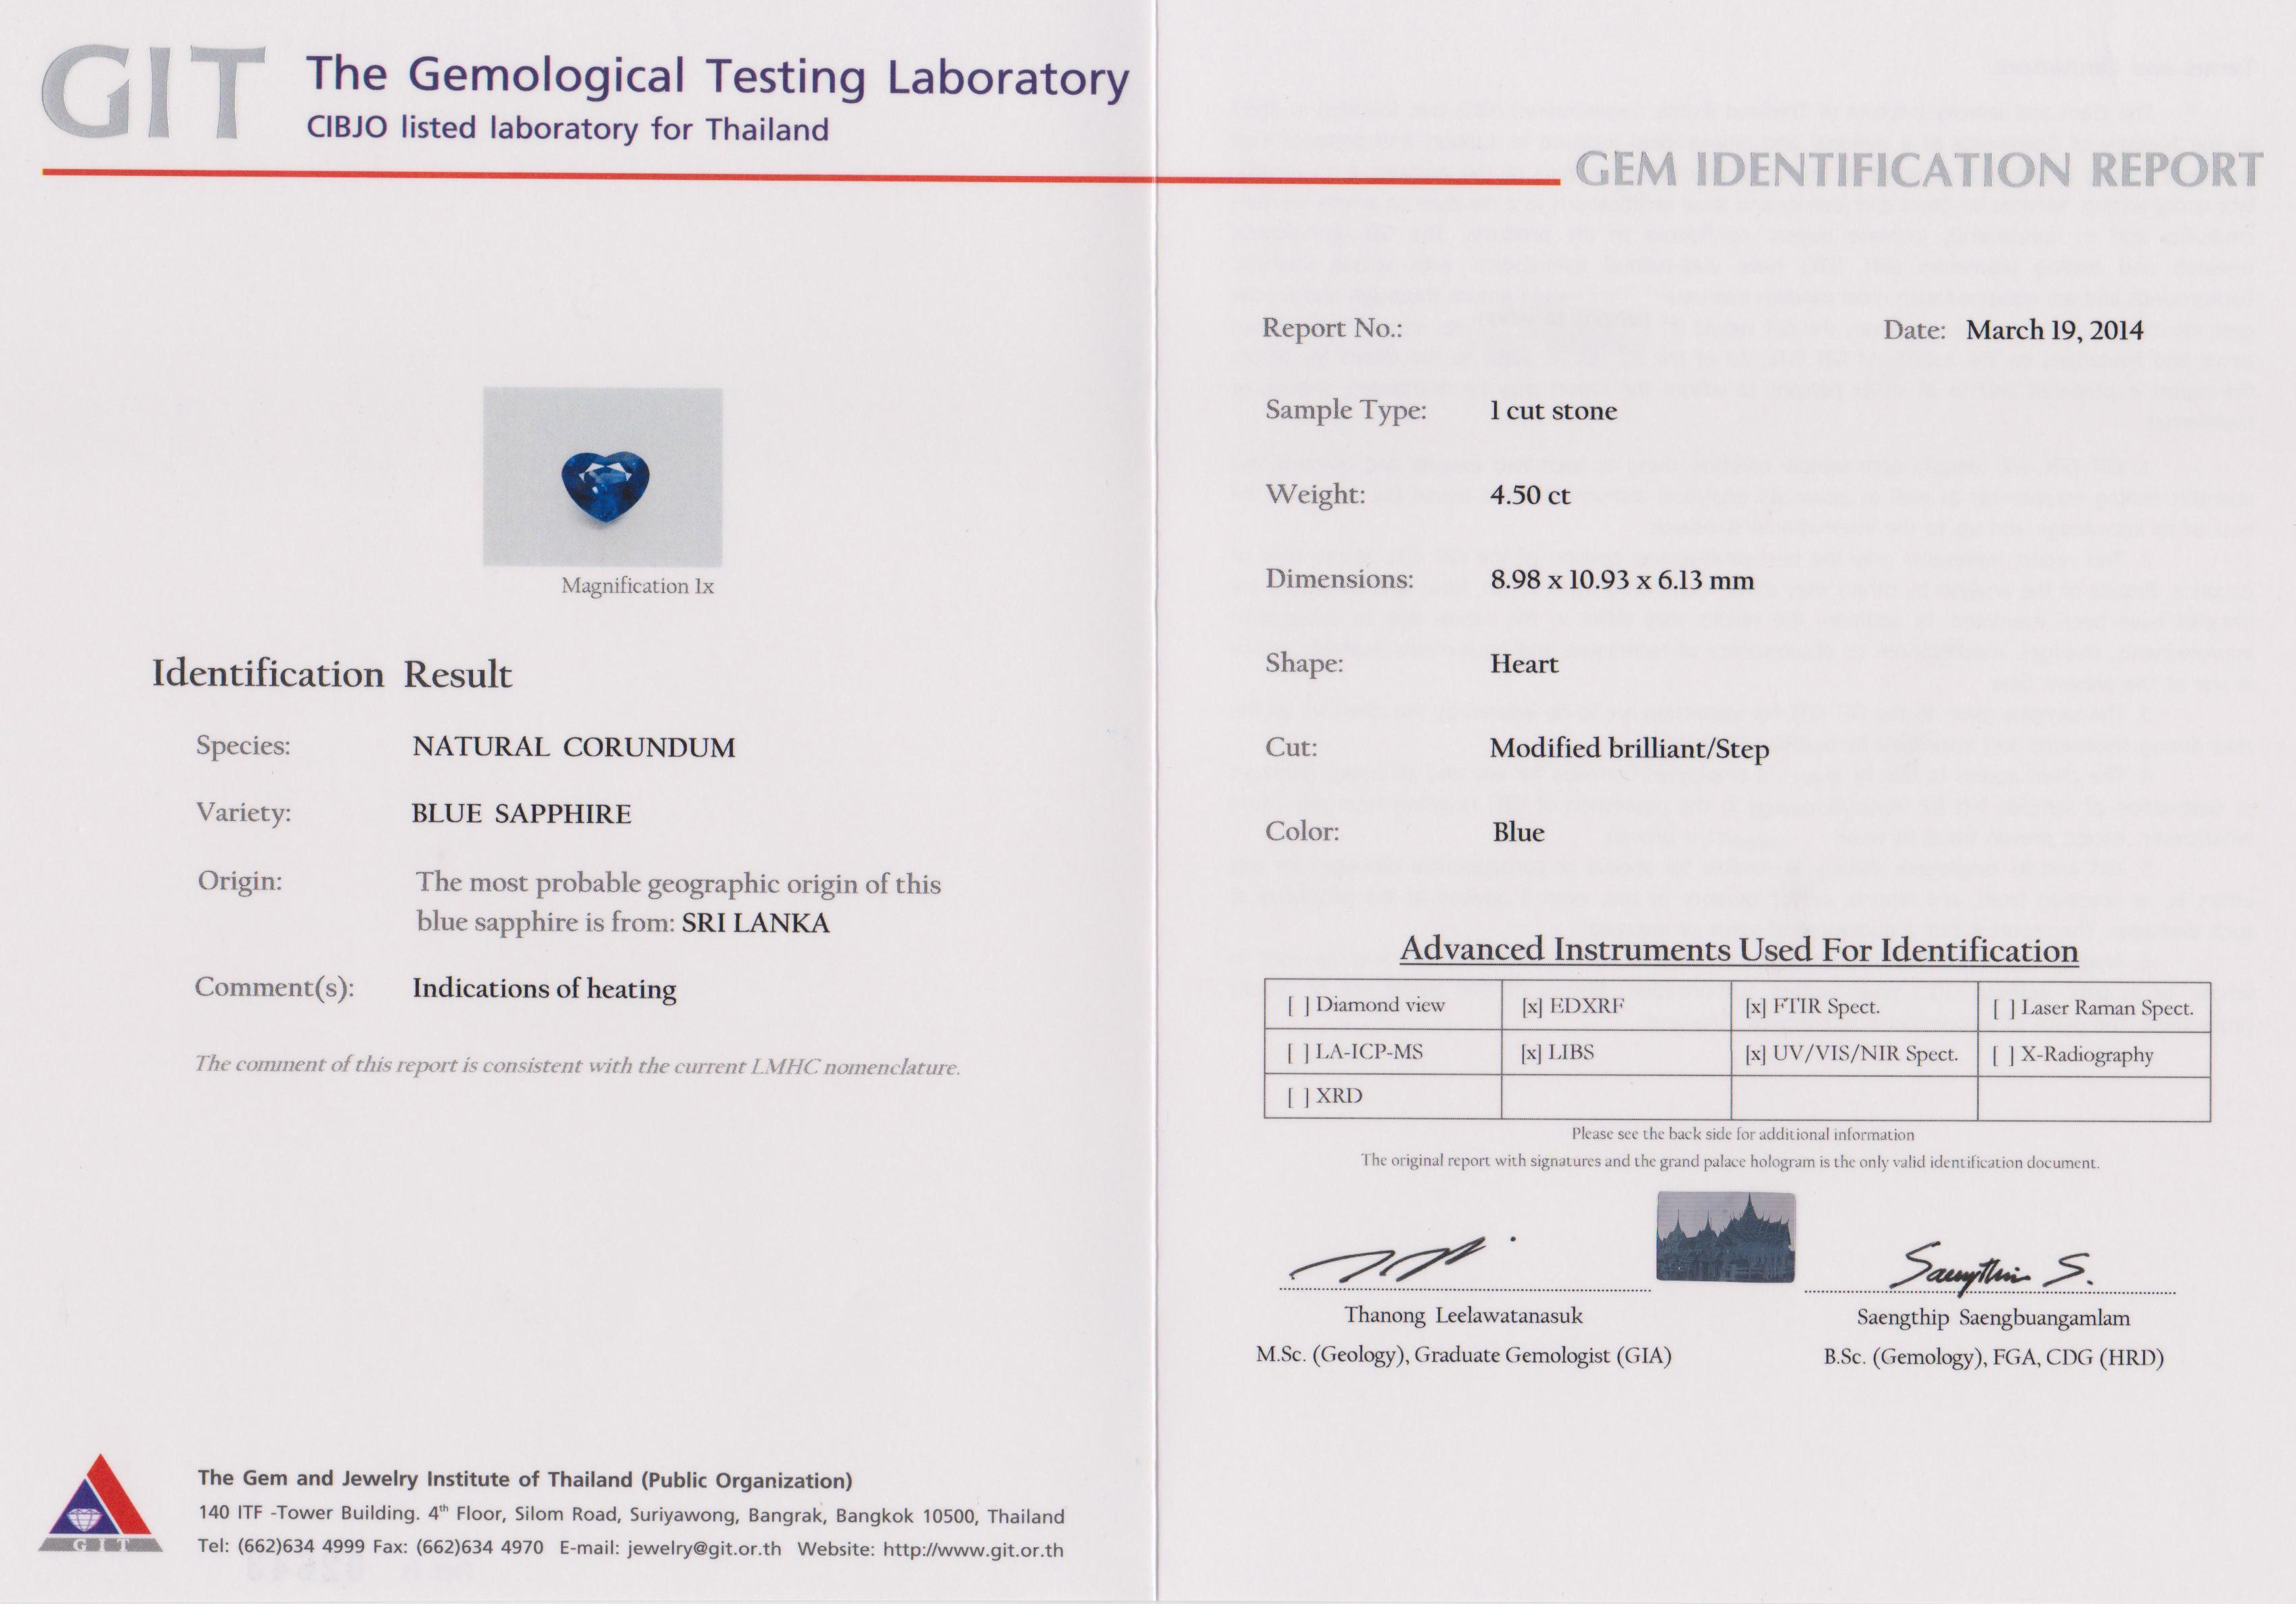Click the Diamond view checkbox

coord(1298,1006)
